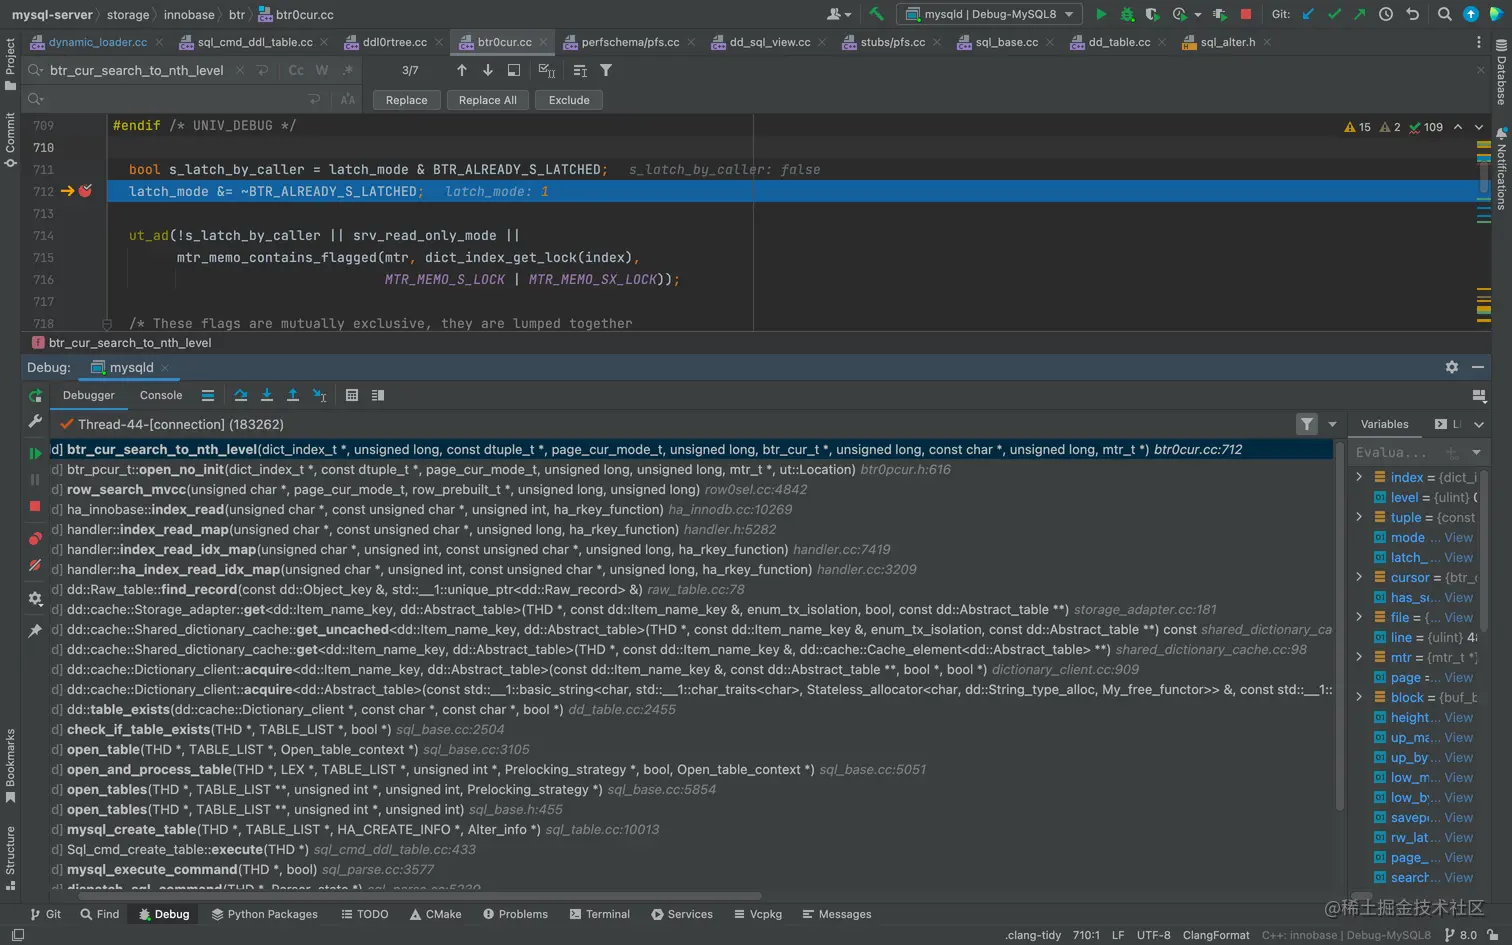
Task: Click Git Commit checkmark icon
Action: (x=1334, y=14)
